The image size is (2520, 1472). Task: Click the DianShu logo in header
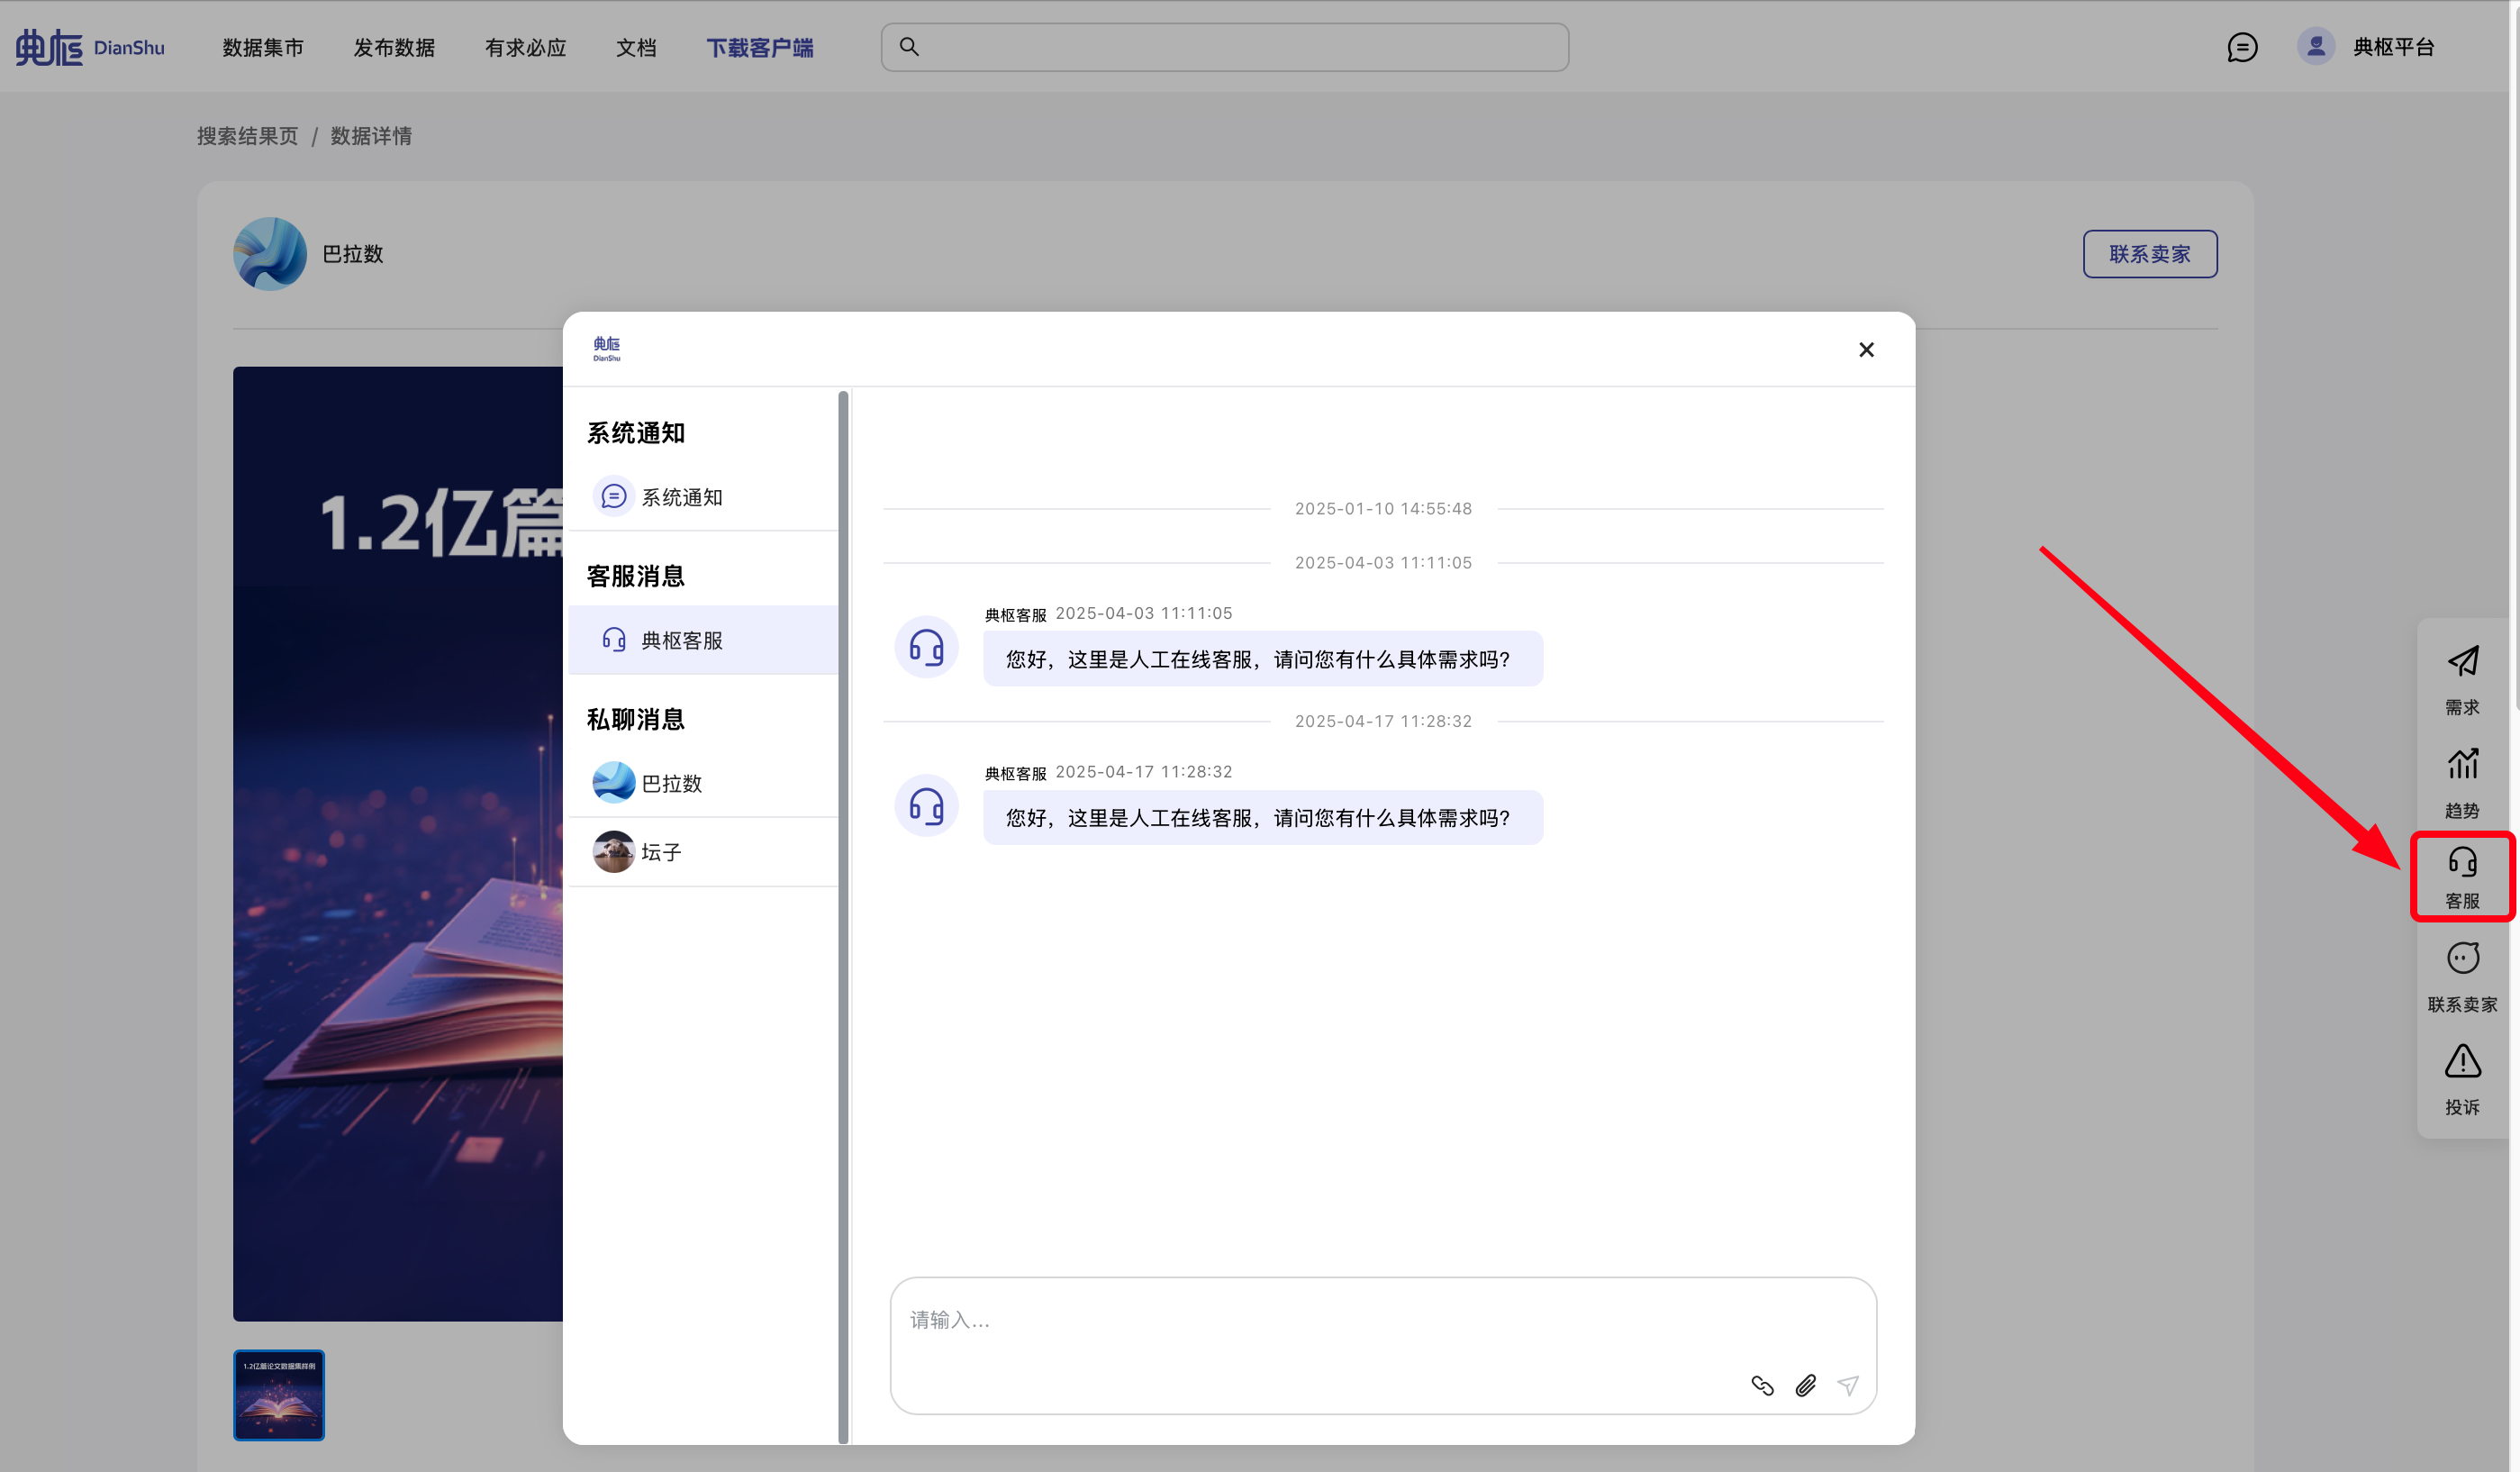[90, 47]
